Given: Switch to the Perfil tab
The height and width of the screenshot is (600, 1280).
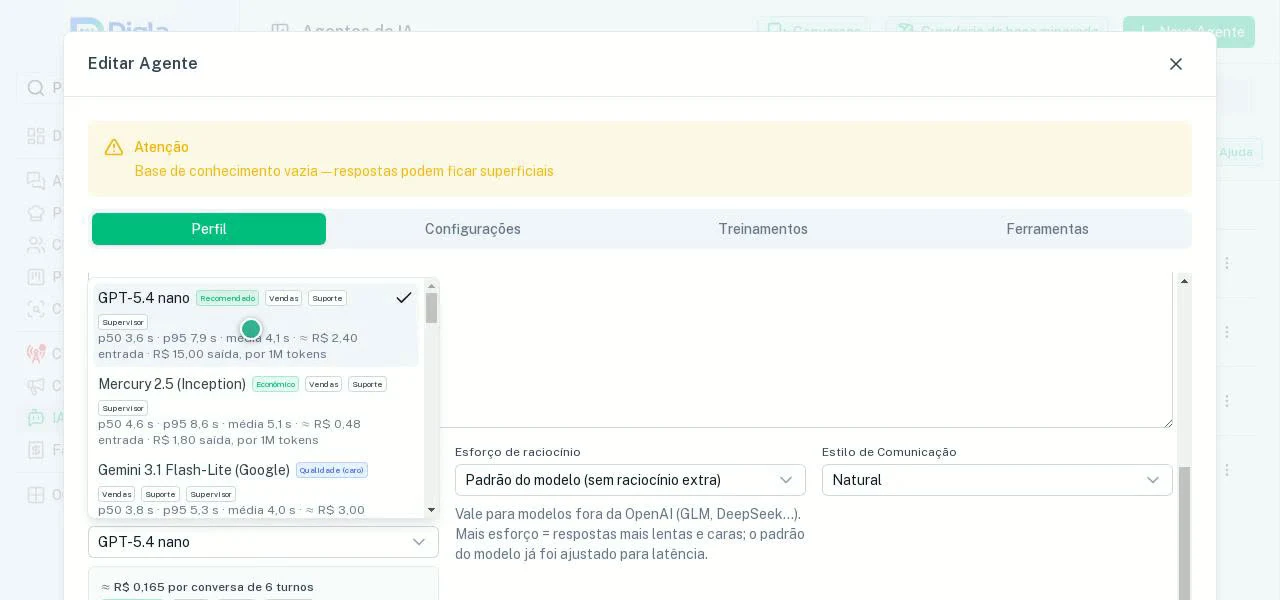Looking at the screenshot, I should click(x=209, y=229).
